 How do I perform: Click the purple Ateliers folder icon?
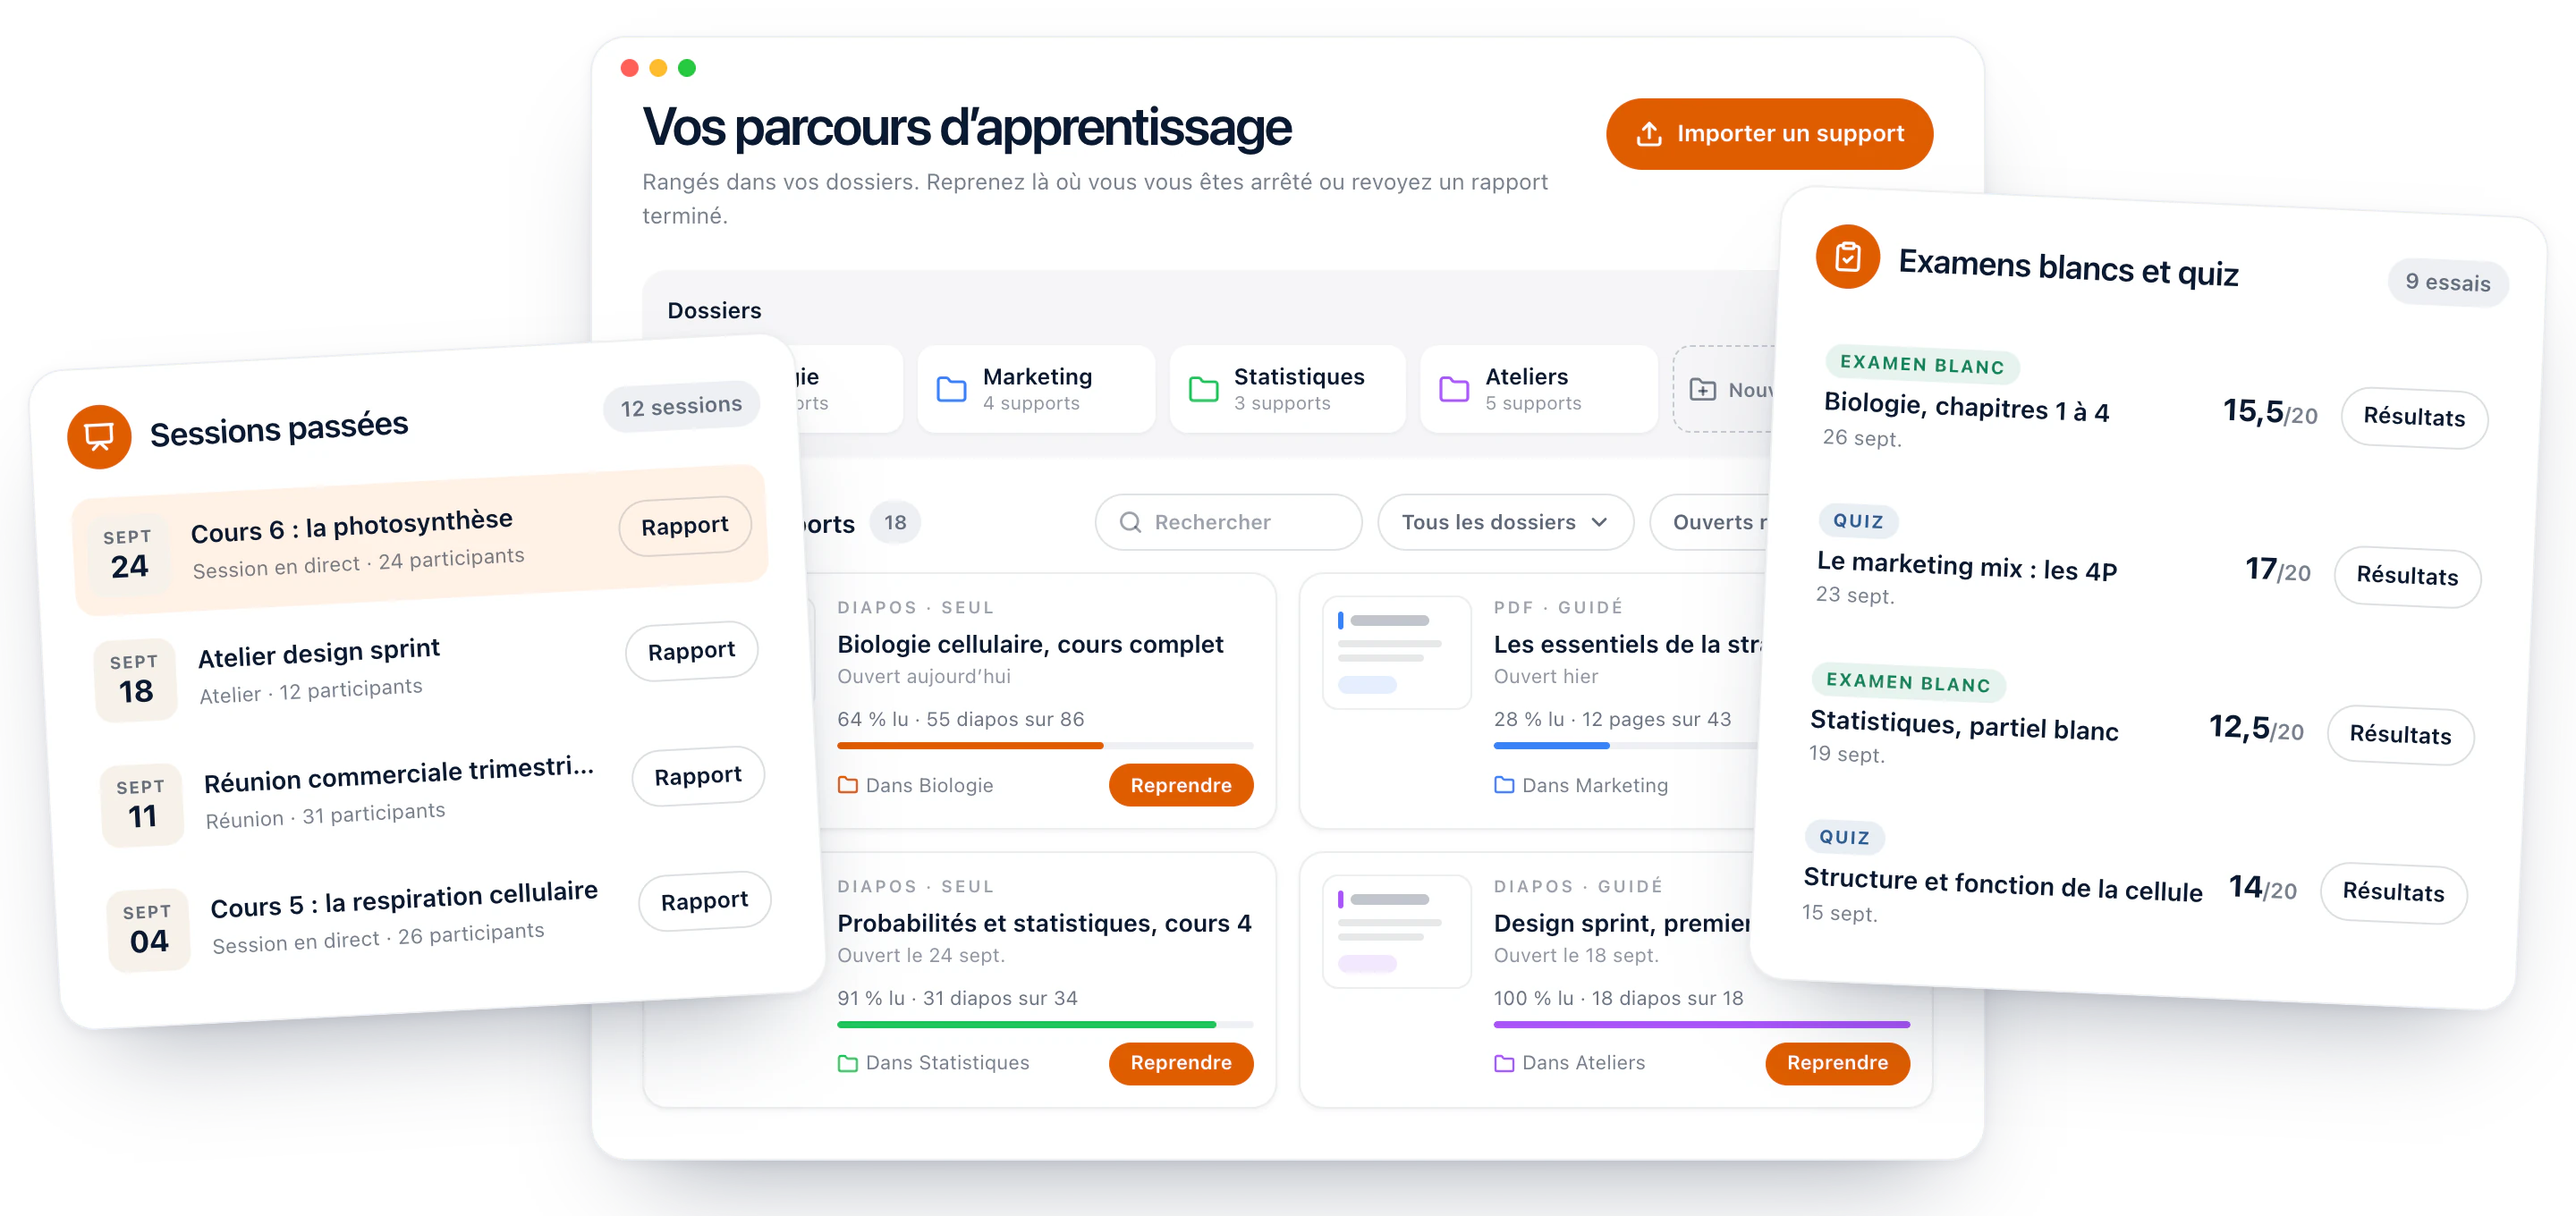pyautogui.click(x=1454, y=389)
